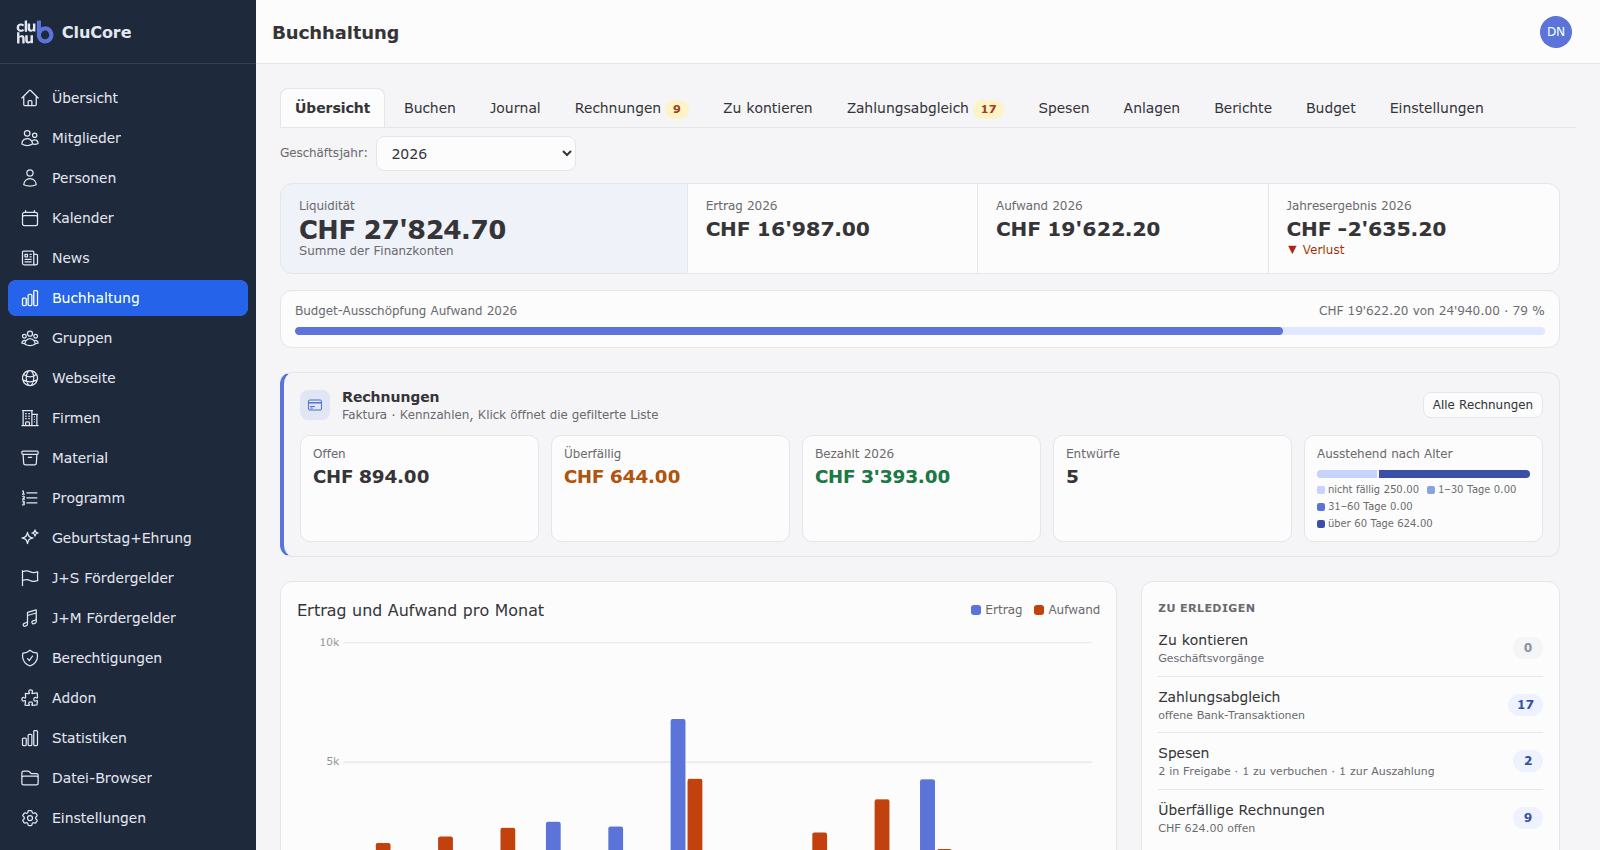Click the J+S Fördergelder flag icon
This screenshot has height=850, width=1600.
click(x=30, y=578)
